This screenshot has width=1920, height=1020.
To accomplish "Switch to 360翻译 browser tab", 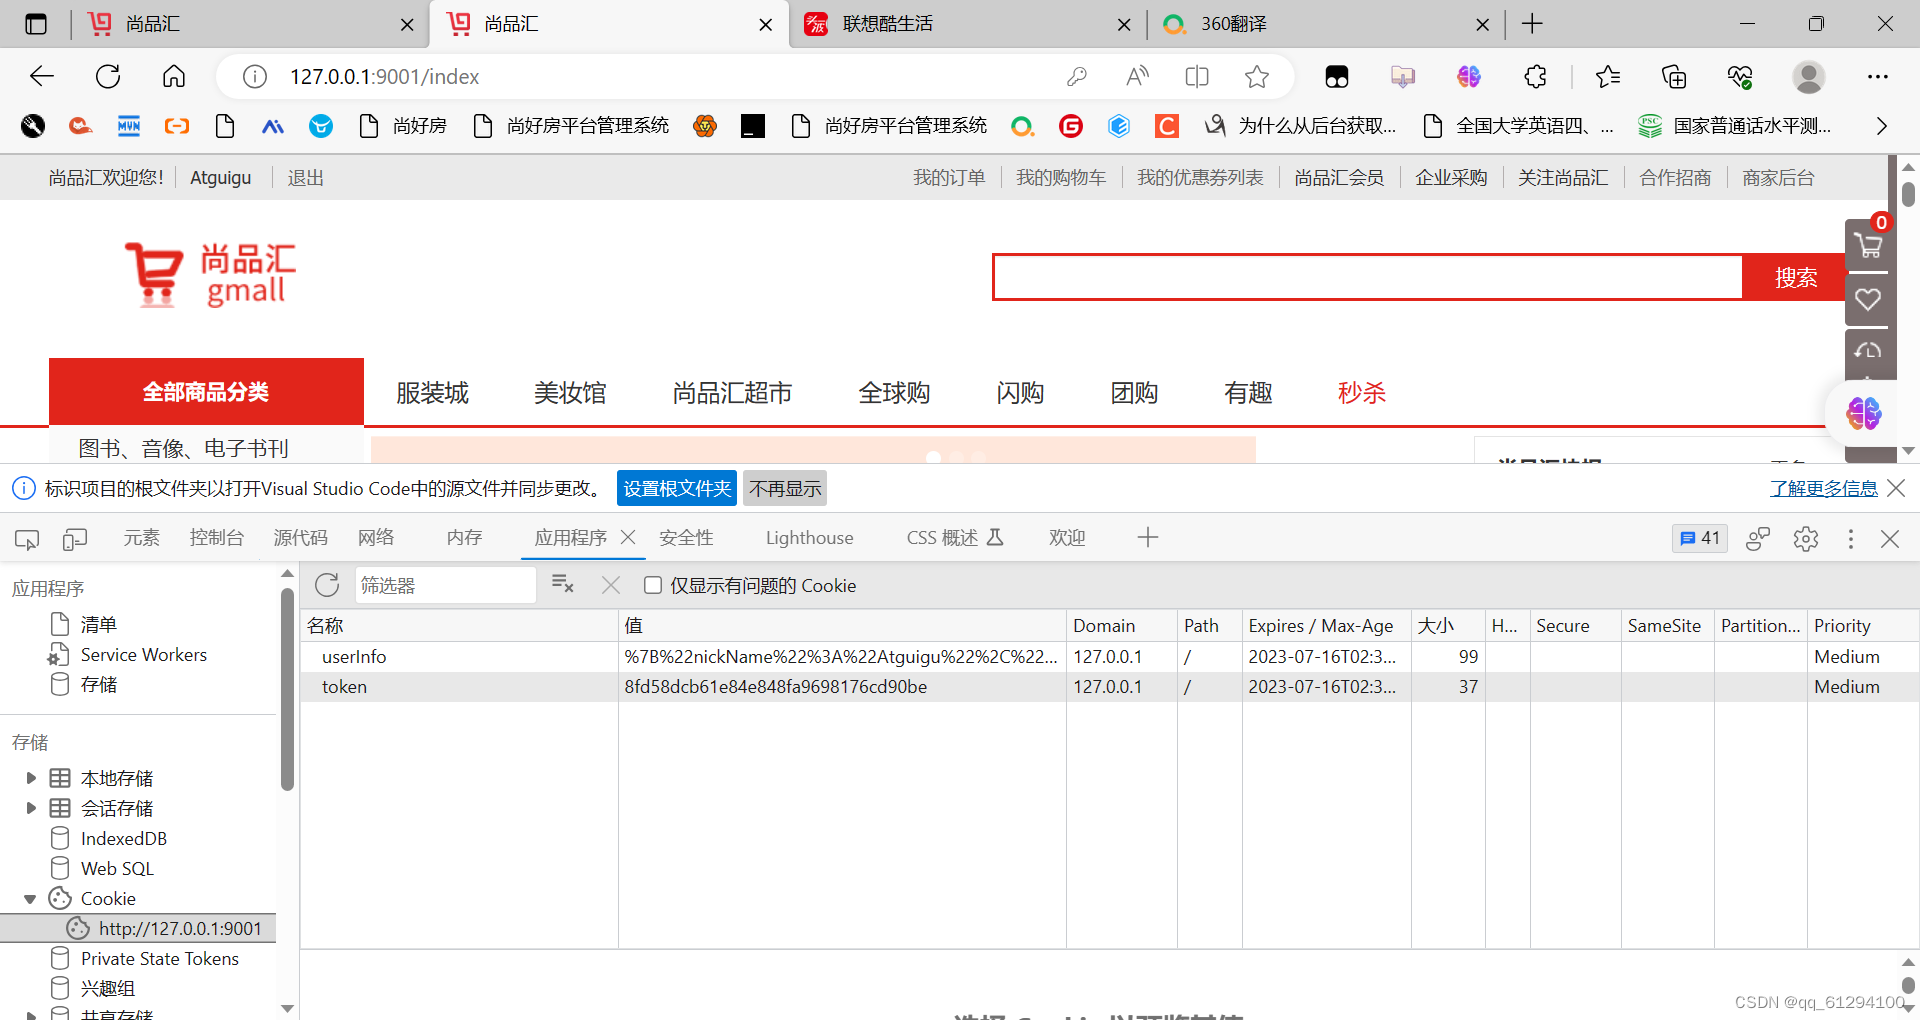I will [1326, 24].
